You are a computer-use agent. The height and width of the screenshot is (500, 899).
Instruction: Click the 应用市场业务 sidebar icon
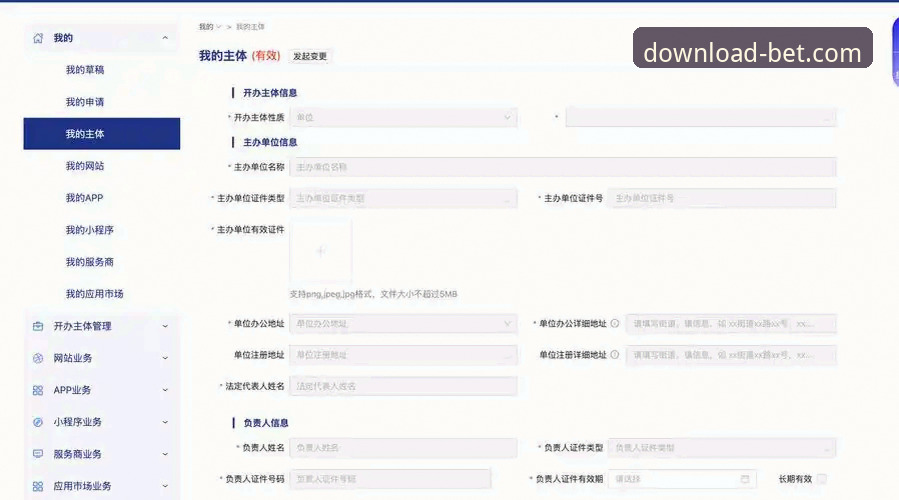point(38,486)
